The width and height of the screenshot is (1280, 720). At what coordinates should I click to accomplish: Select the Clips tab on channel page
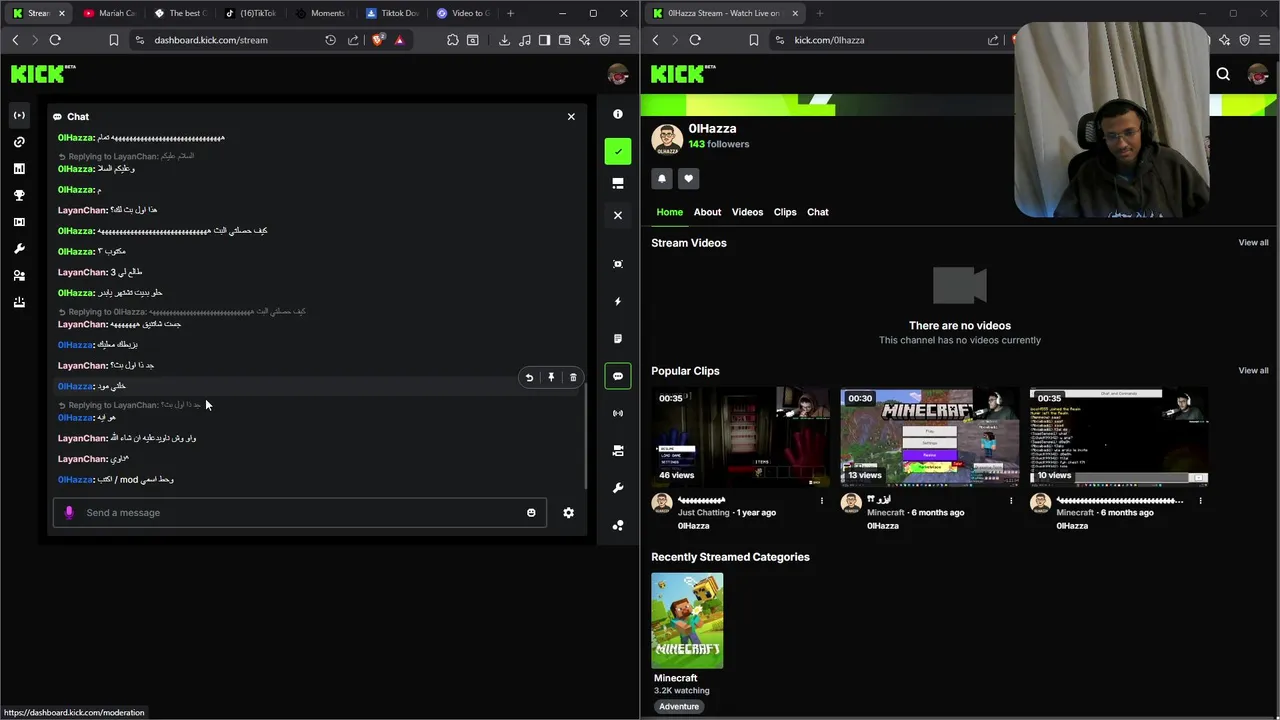pos(785,212)
